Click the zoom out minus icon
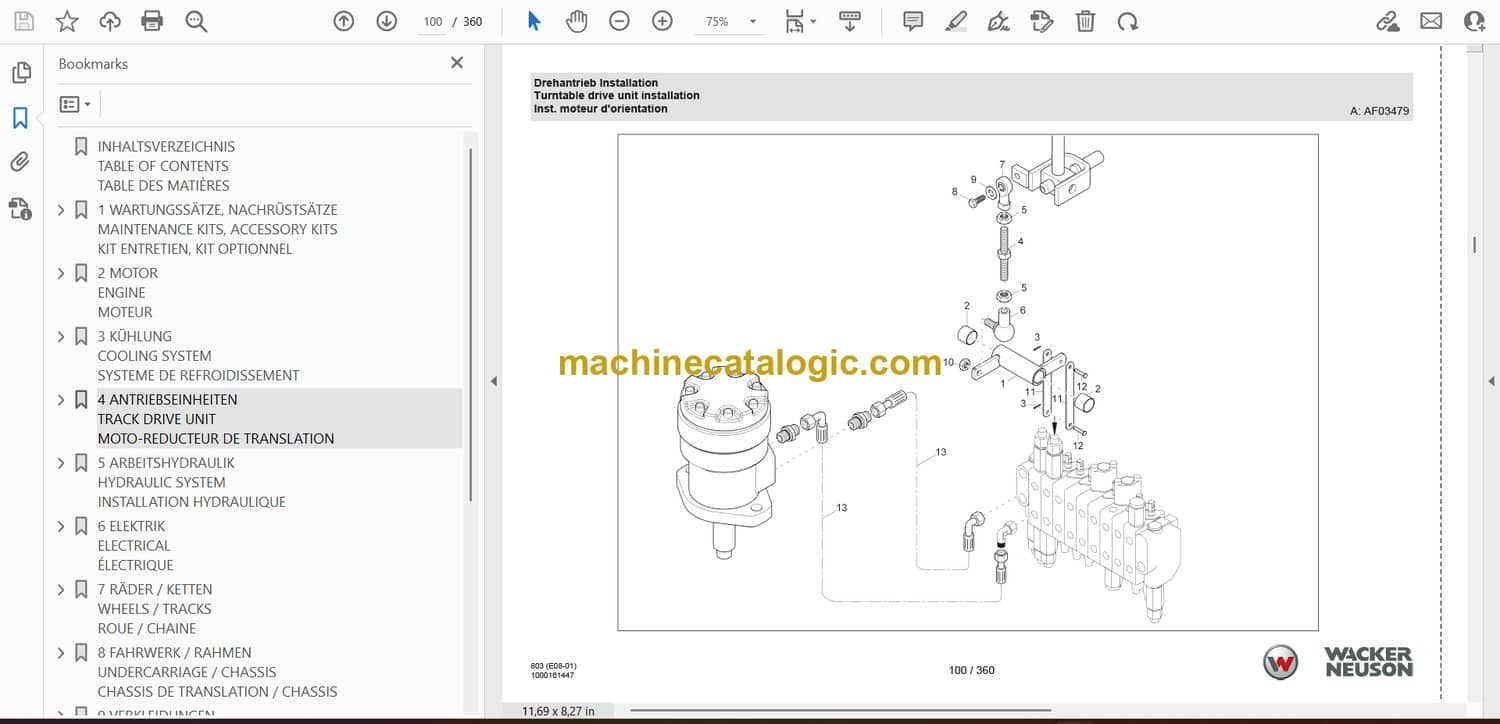Viewport: 1500px width, 724px height. [x=619, y=21]
